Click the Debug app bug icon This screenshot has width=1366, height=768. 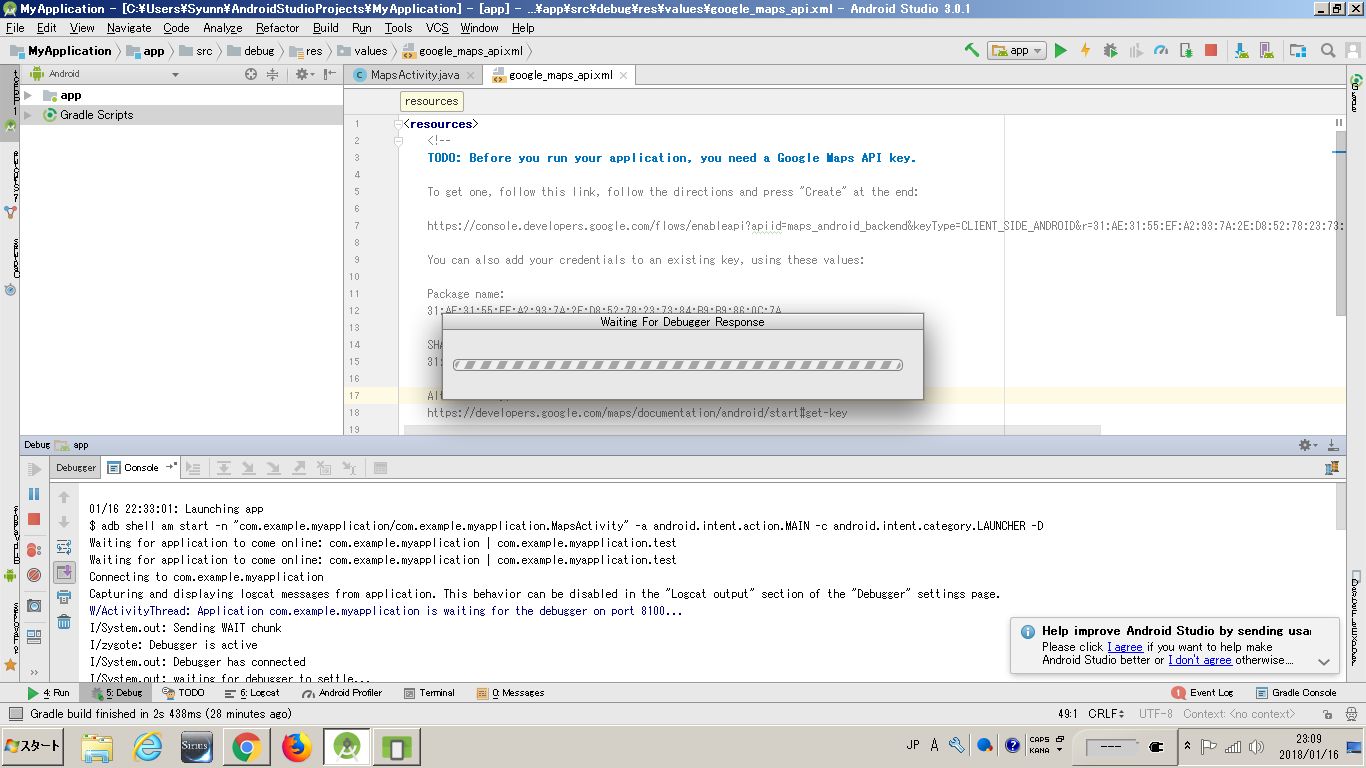[x=1110, y=50]
